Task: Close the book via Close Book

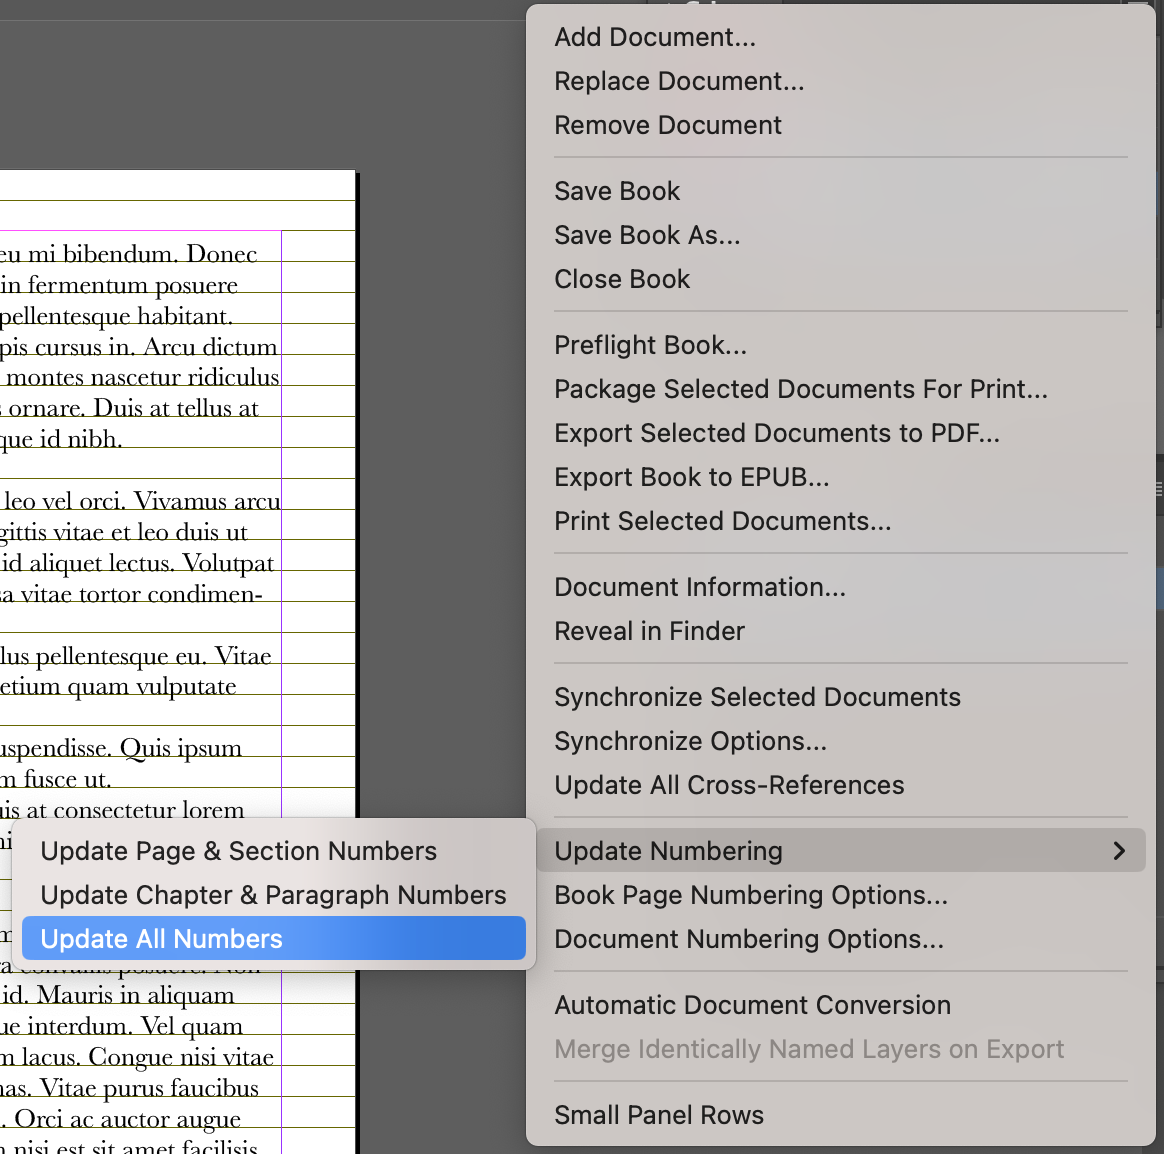Action: pyautogui.click(x=622, y=279)
